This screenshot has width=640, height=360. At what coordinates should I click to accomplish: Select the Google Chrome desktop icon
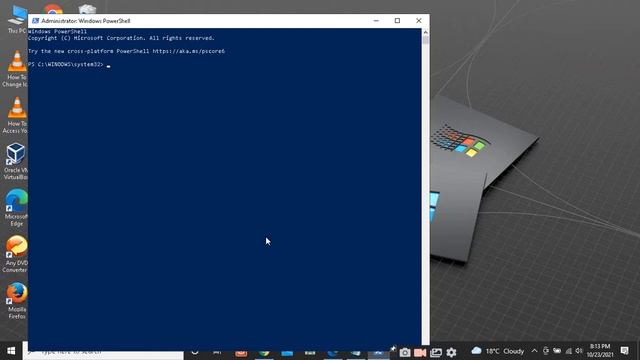[x=53, y=9]
